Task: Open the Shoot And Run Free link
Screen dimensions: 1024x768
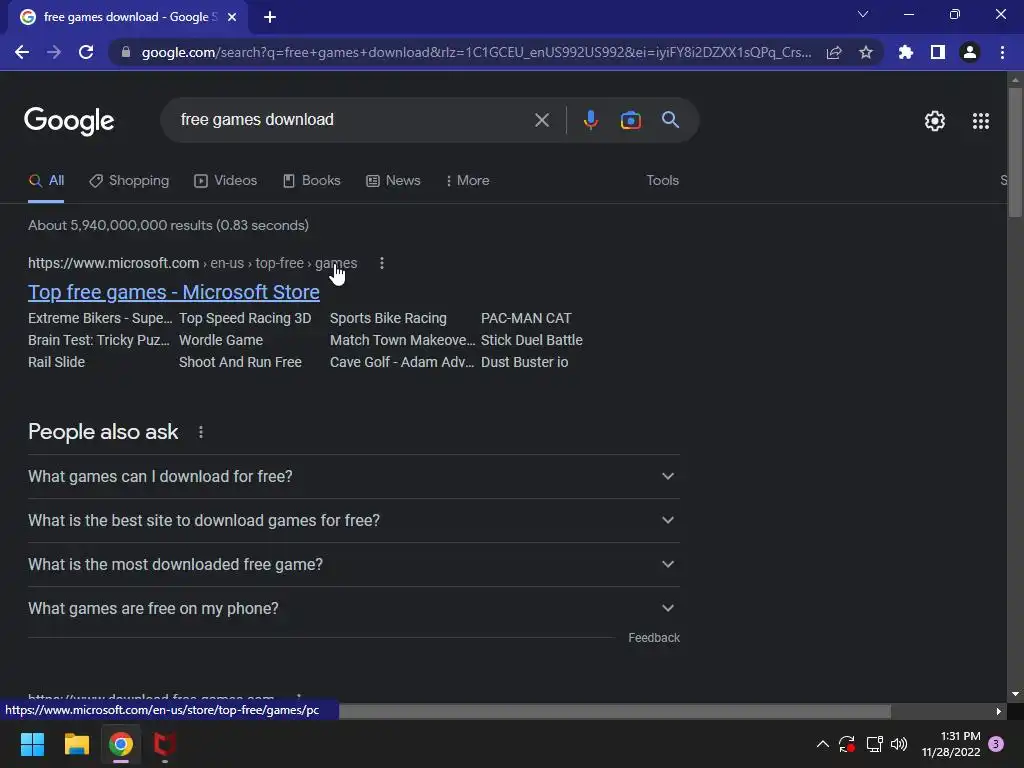Action: 240,362
